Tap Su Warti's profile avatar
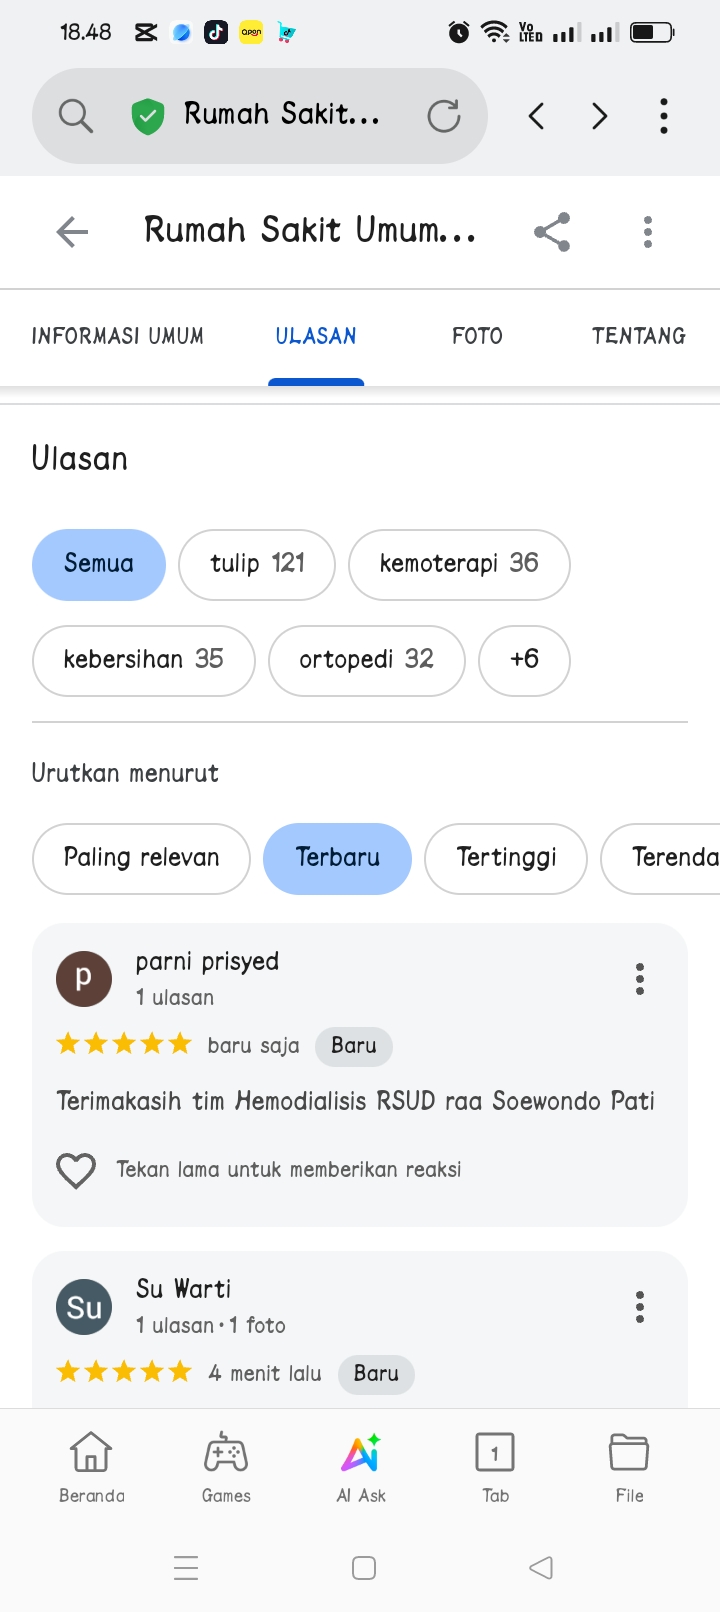Viewport: 720px width, 1612px height. tap(84, 1307)
